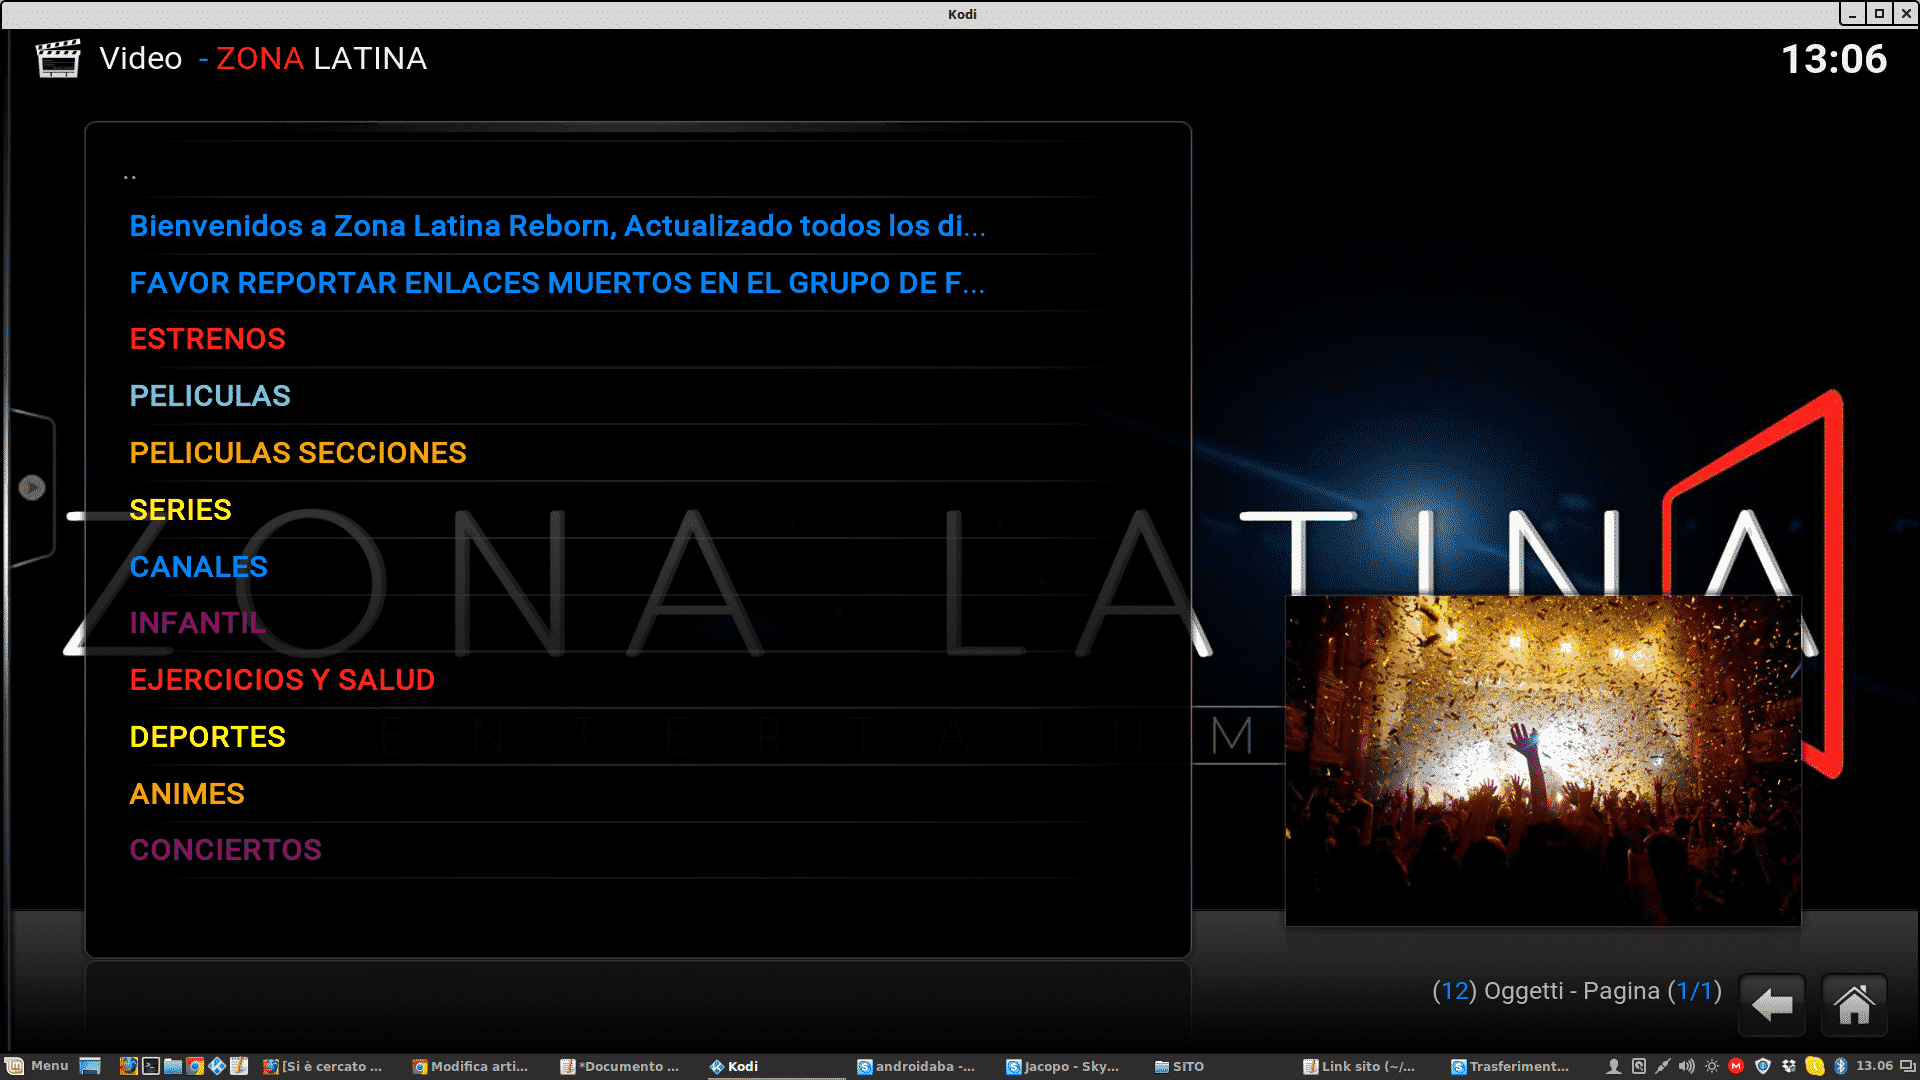The width and height of the screenshot is (1920, 1080).
Task: Open the Dropbox tray icon
Action: [1789, 1066]
